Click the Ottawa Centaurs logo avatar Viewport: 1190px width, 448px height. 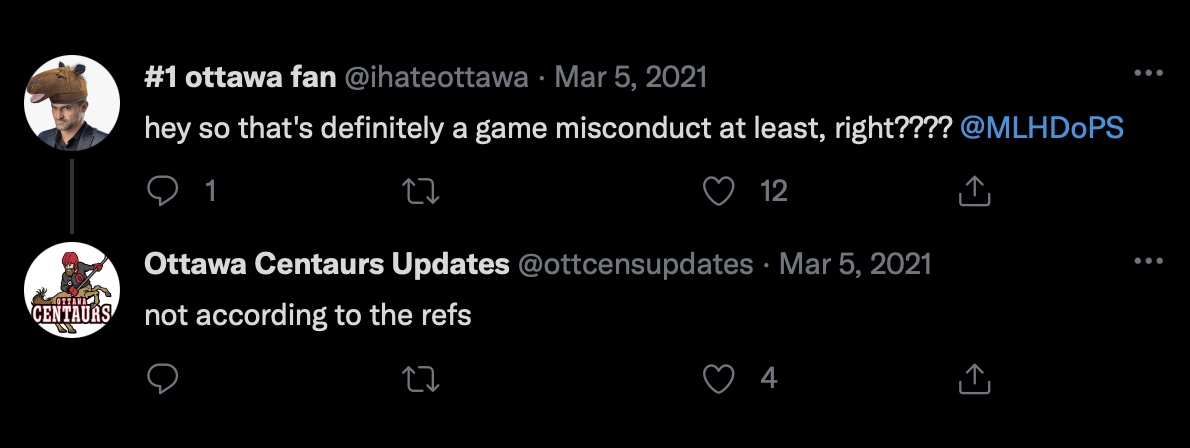[x=72, y=291]
